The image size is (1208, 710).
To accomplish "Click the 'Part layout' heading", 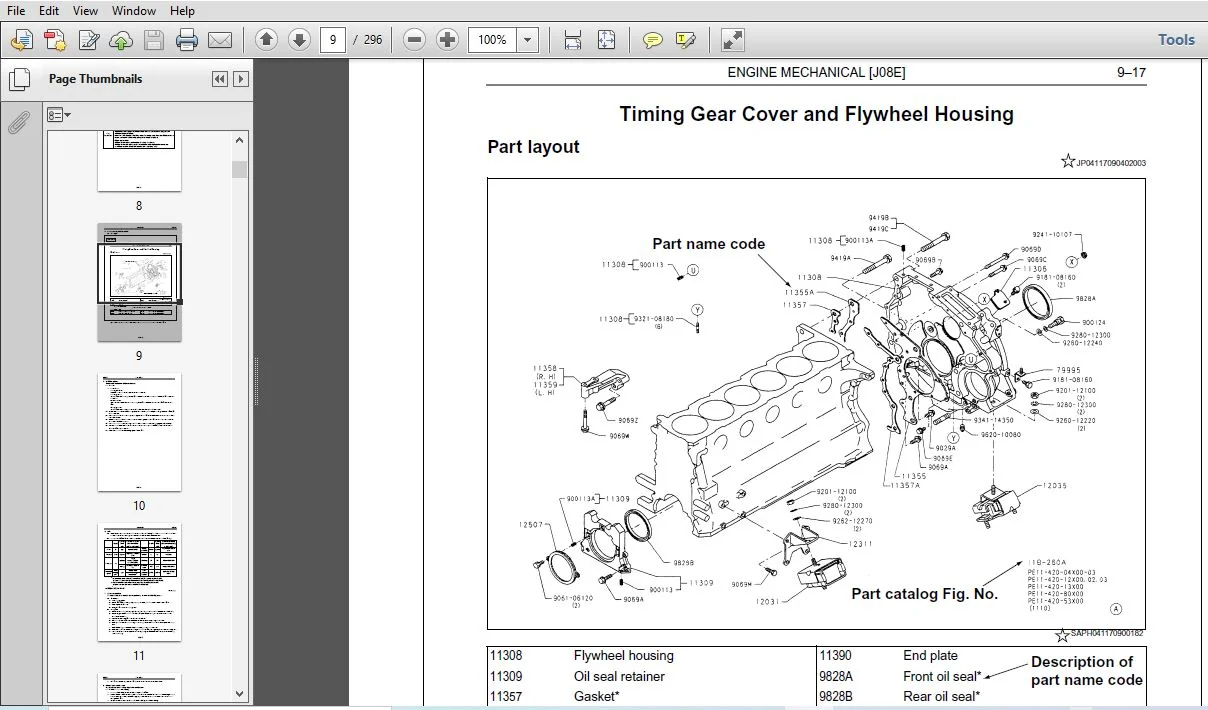I will pos(533,147).
